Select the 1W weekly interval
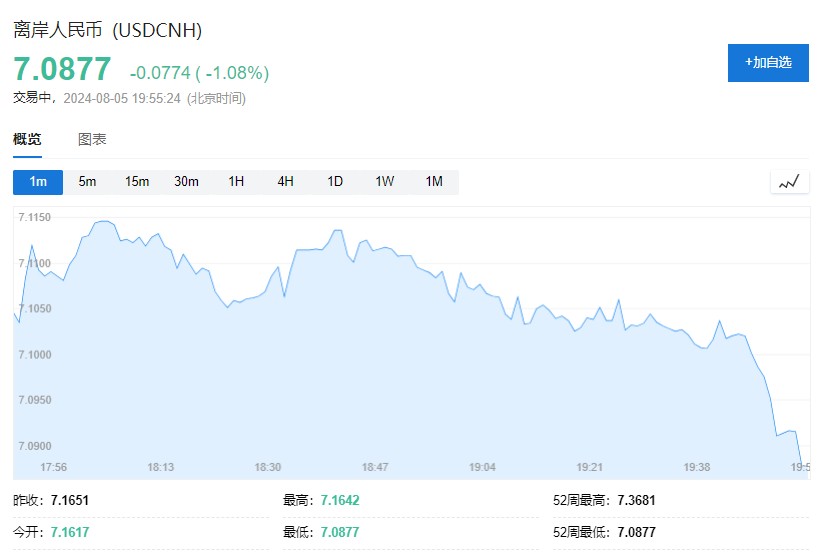Viewport: 828px width, 559px height. click(385, 182)
